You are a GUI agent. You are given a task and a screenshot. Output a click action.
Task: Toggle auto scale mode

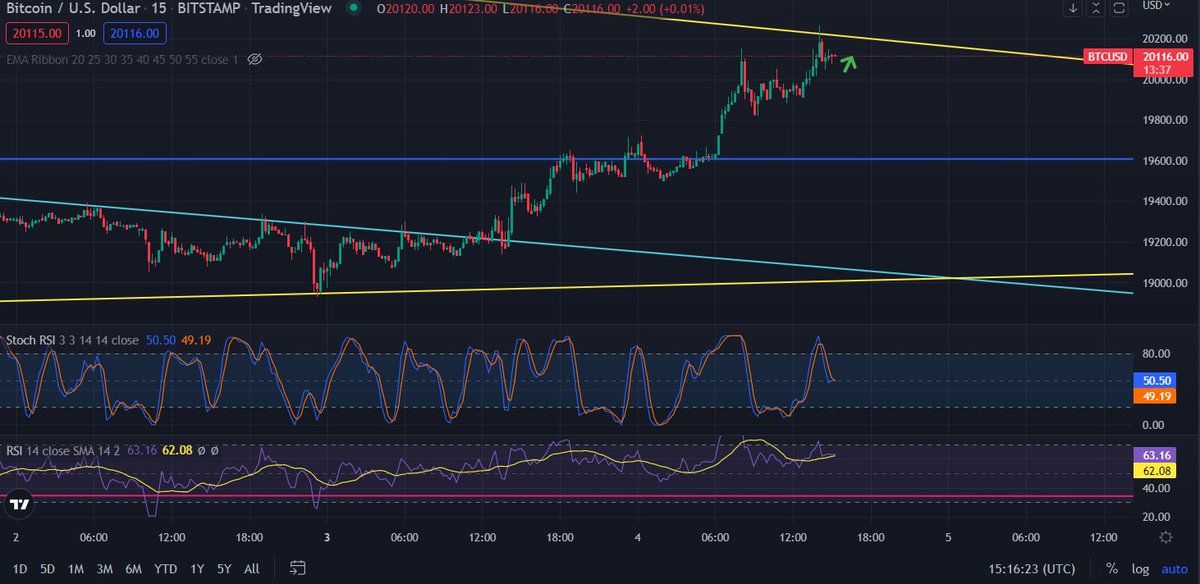click(x=1174, y=568)
